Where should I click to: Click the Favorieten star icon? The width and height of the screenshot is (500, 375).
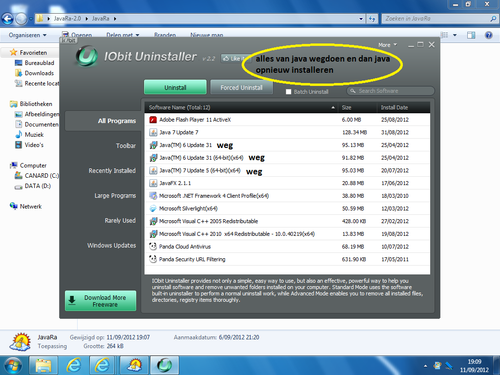pyautogui.click(x=13, y=52)
